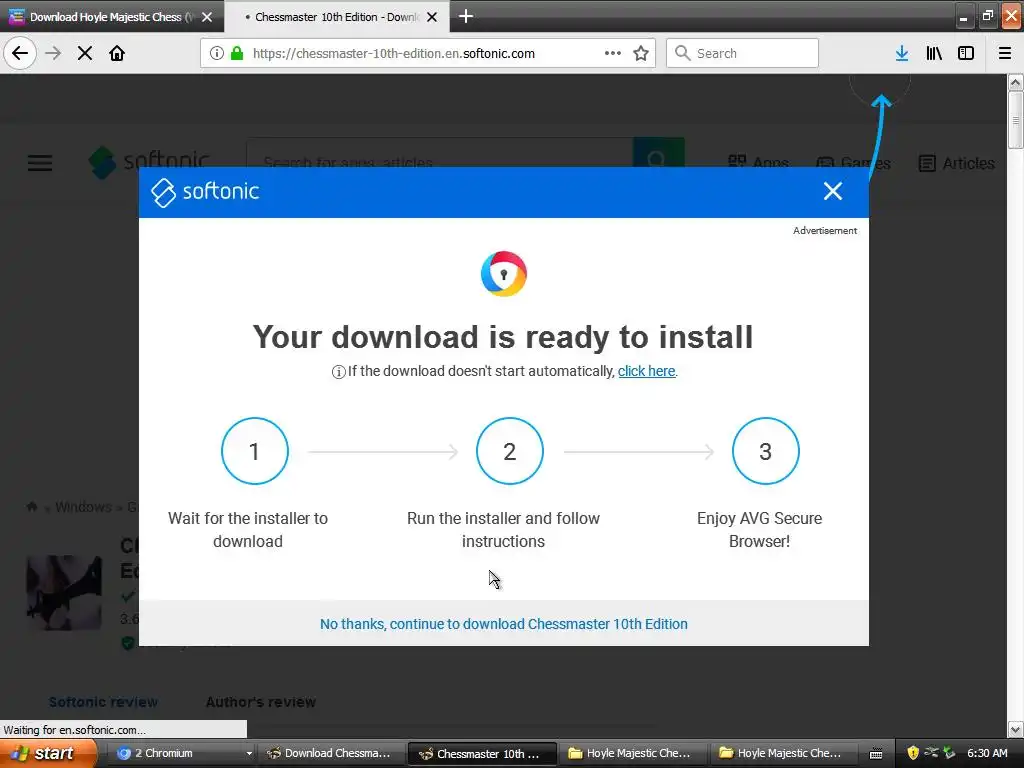The height and width of the screenshot is (768, 1024).
Task: Click the Softonic logo in popup header
Action: pyautogui.click(x=205, y=192)
